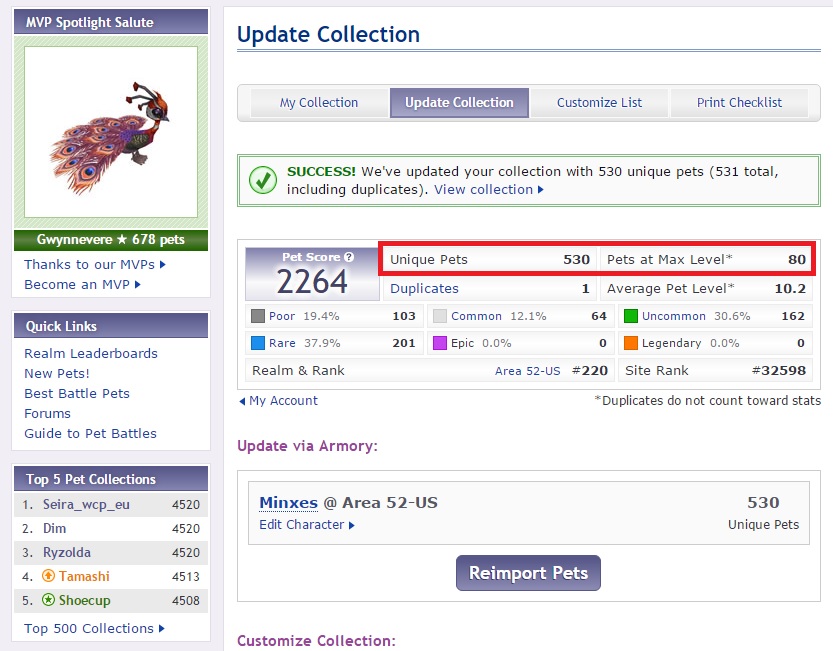This screenshot has width=833, height=651.
Task: Open the Customize List tab
Action: tap(599, 102)
